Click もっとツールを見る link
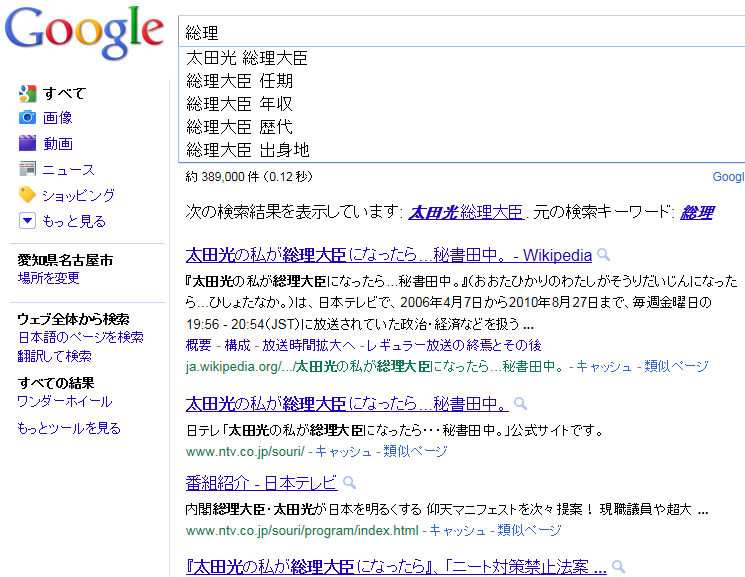 pos(69,428)
